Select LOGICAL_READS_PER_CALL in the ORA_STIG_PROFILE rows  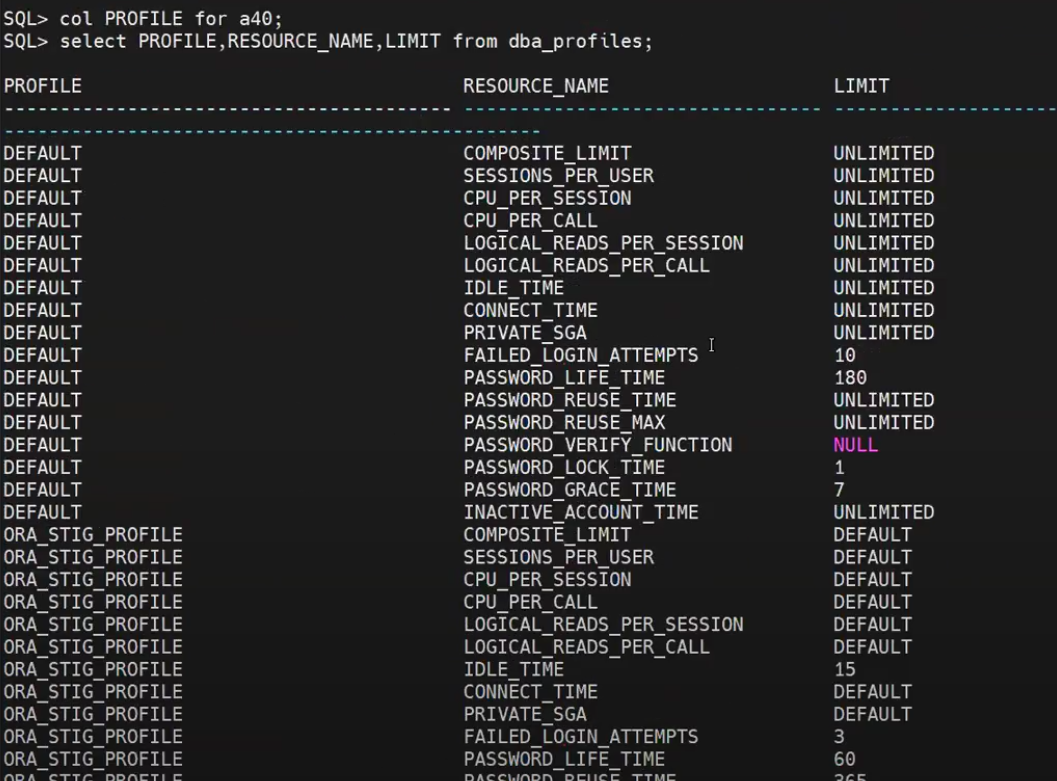click(x=586, y=647)
